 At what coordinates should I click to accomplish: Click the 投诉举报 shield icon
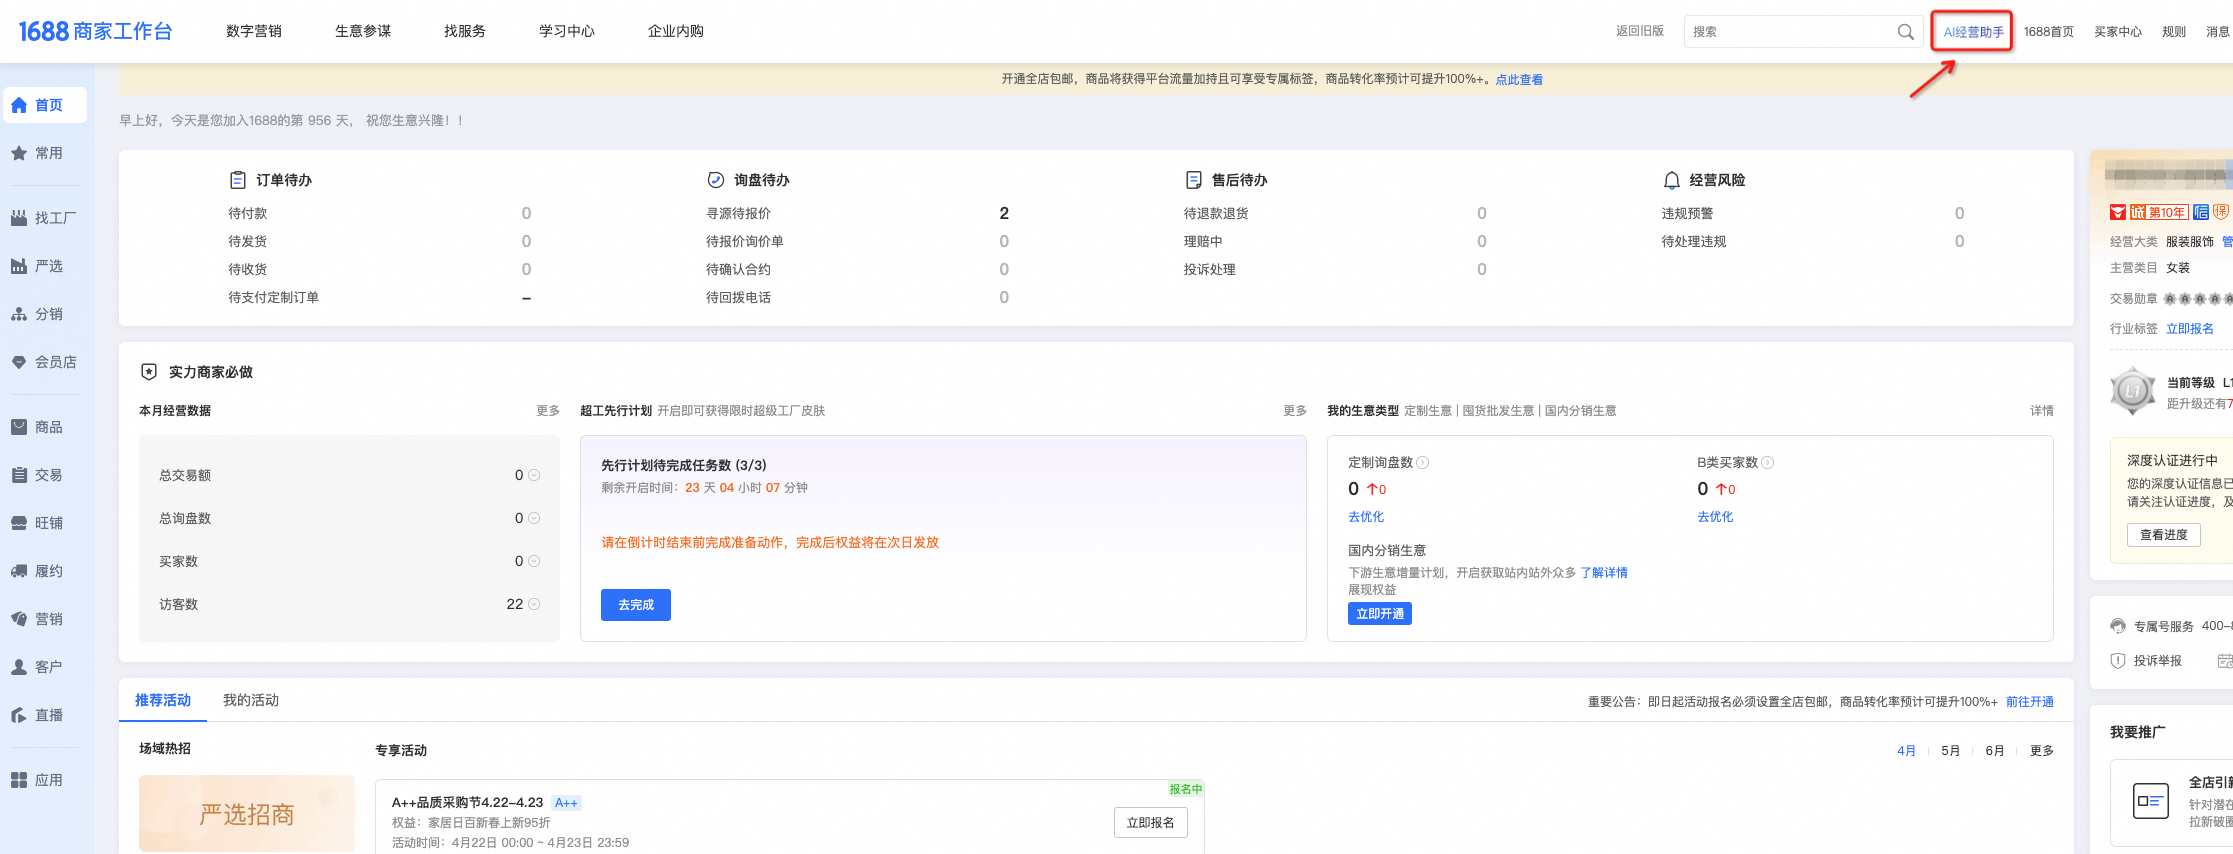2117,661
